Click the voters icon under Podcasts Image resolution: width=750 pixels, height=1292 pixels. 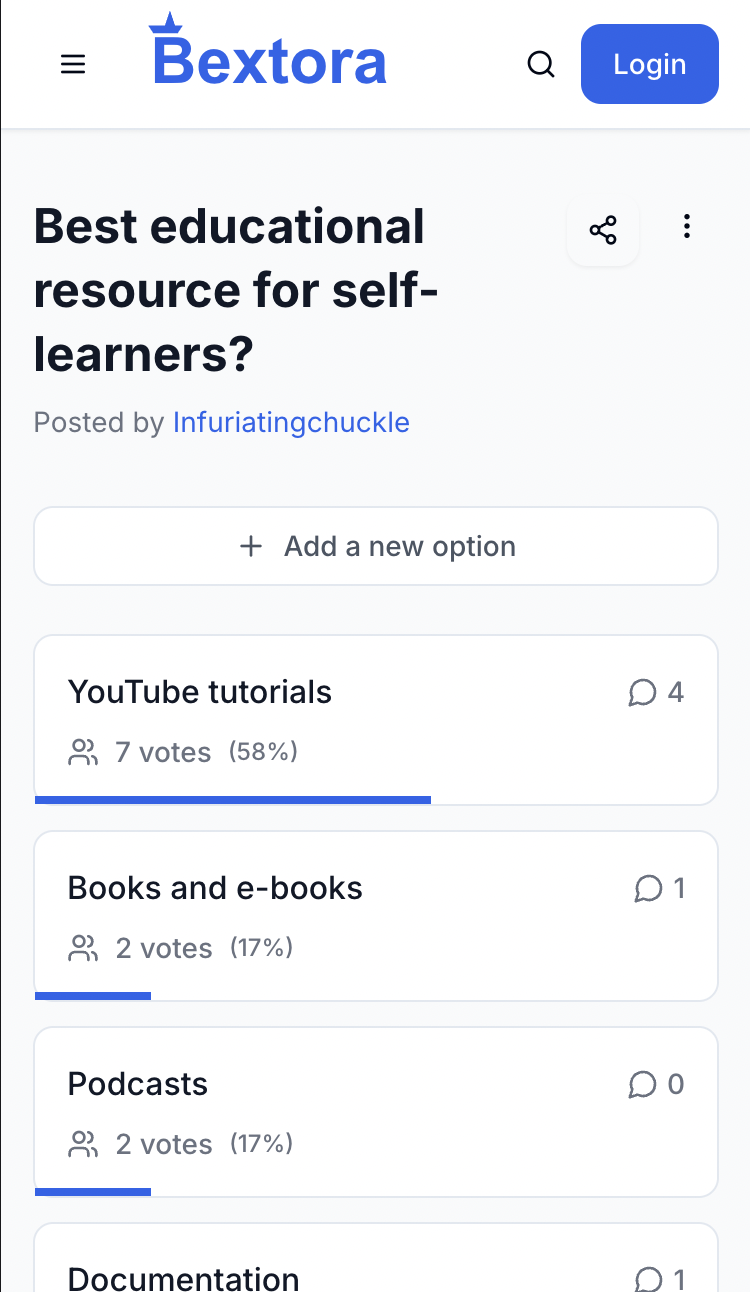pos(83,1144)
